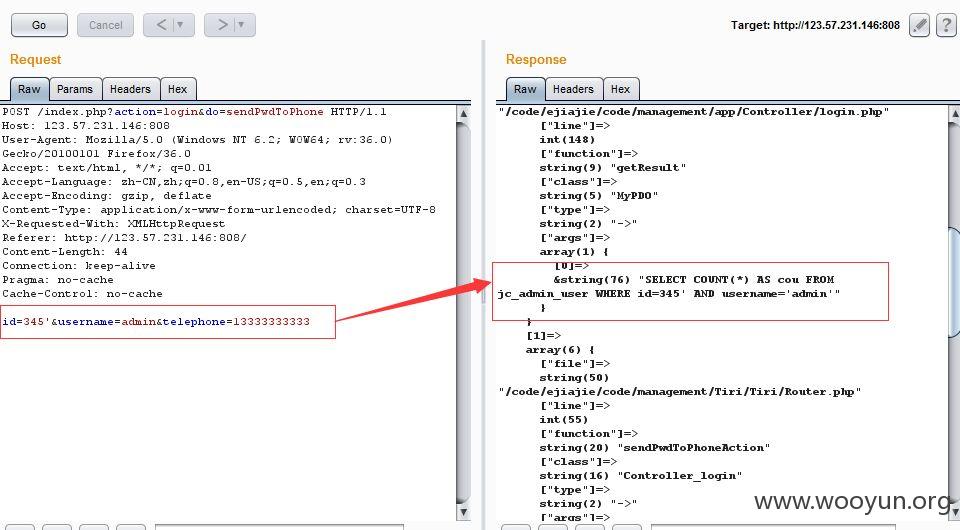Click the request pane scroll-down arrow

463,512
